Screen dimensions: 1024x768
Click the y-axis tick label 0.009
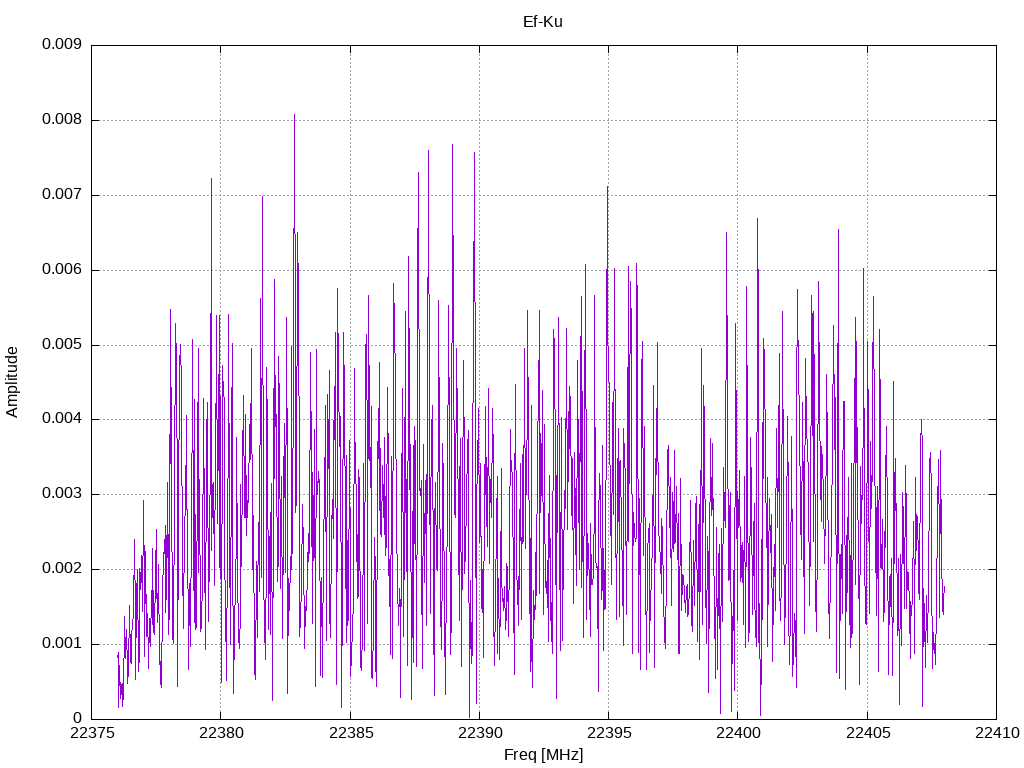coord(62,44)
